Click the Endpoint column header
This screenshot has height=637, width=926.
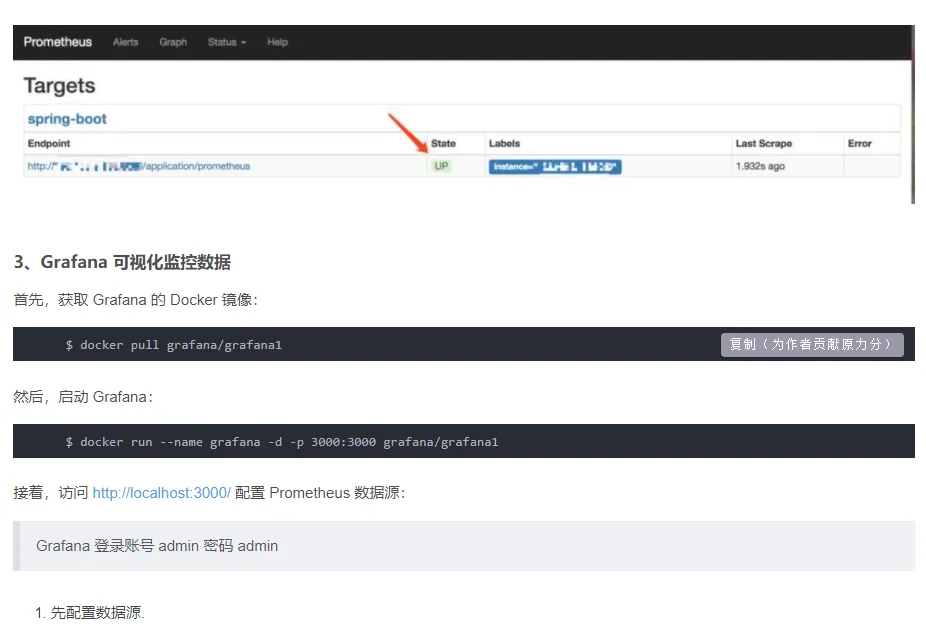tap(49, 143)
